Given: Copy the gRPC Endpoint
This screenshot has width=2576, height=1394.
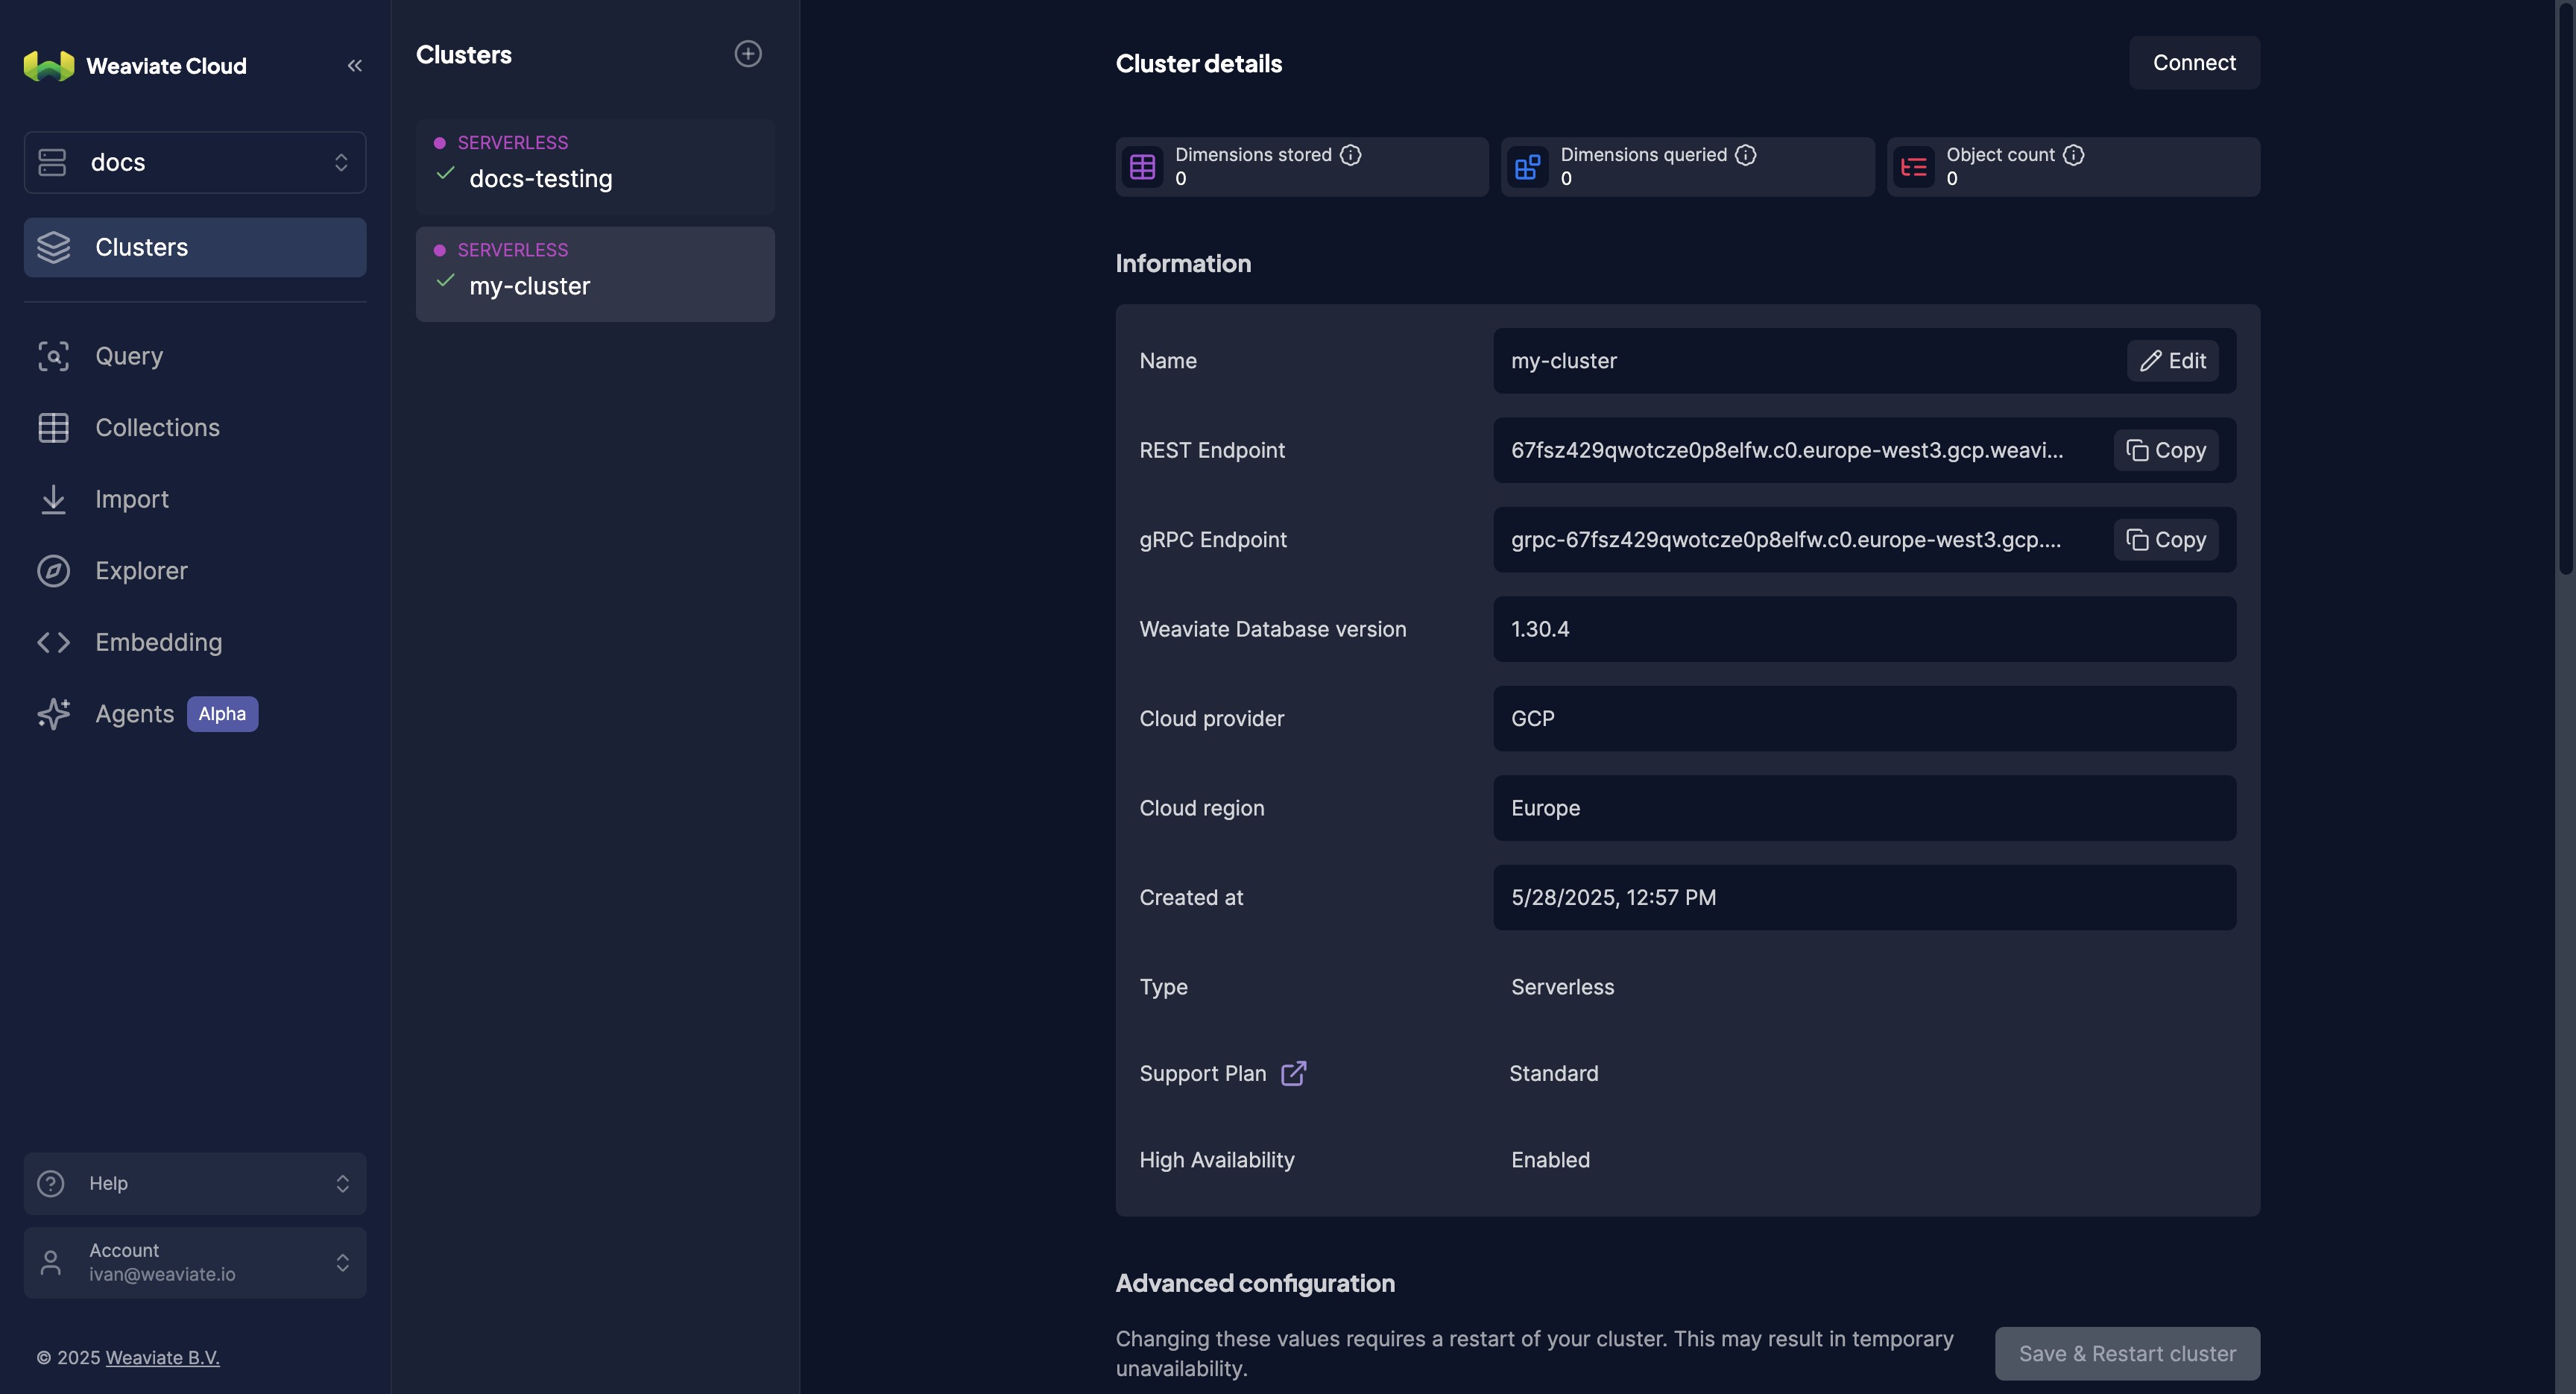Looking at the screenshot, I should click(2166, 540).
